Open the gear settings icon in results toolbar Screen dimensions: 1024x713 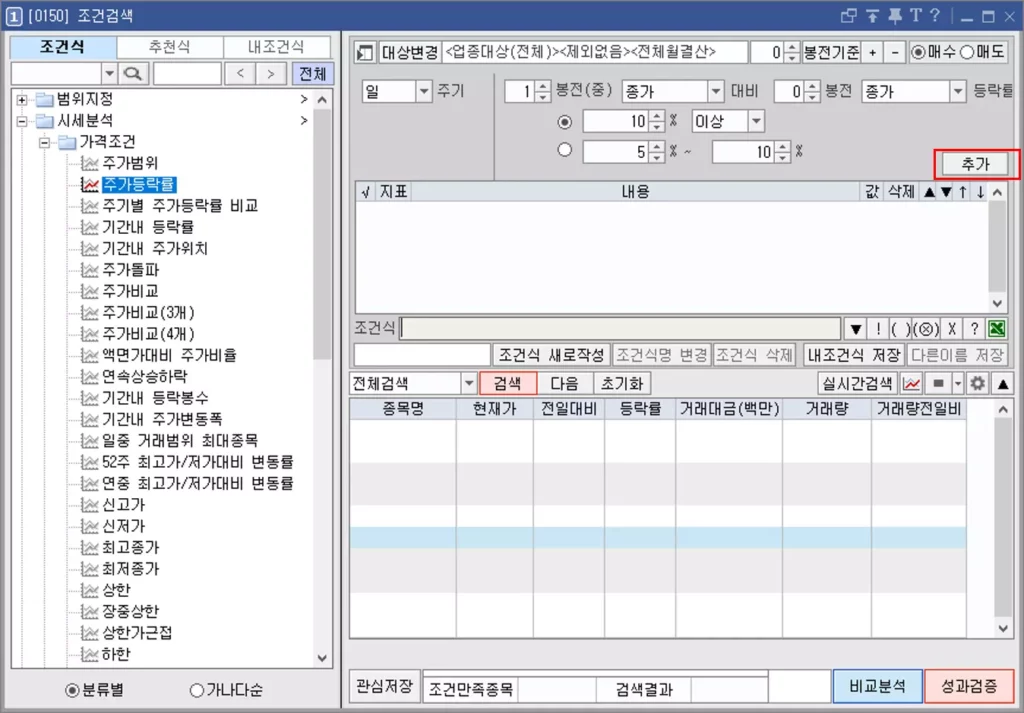[x=977, y=383]
